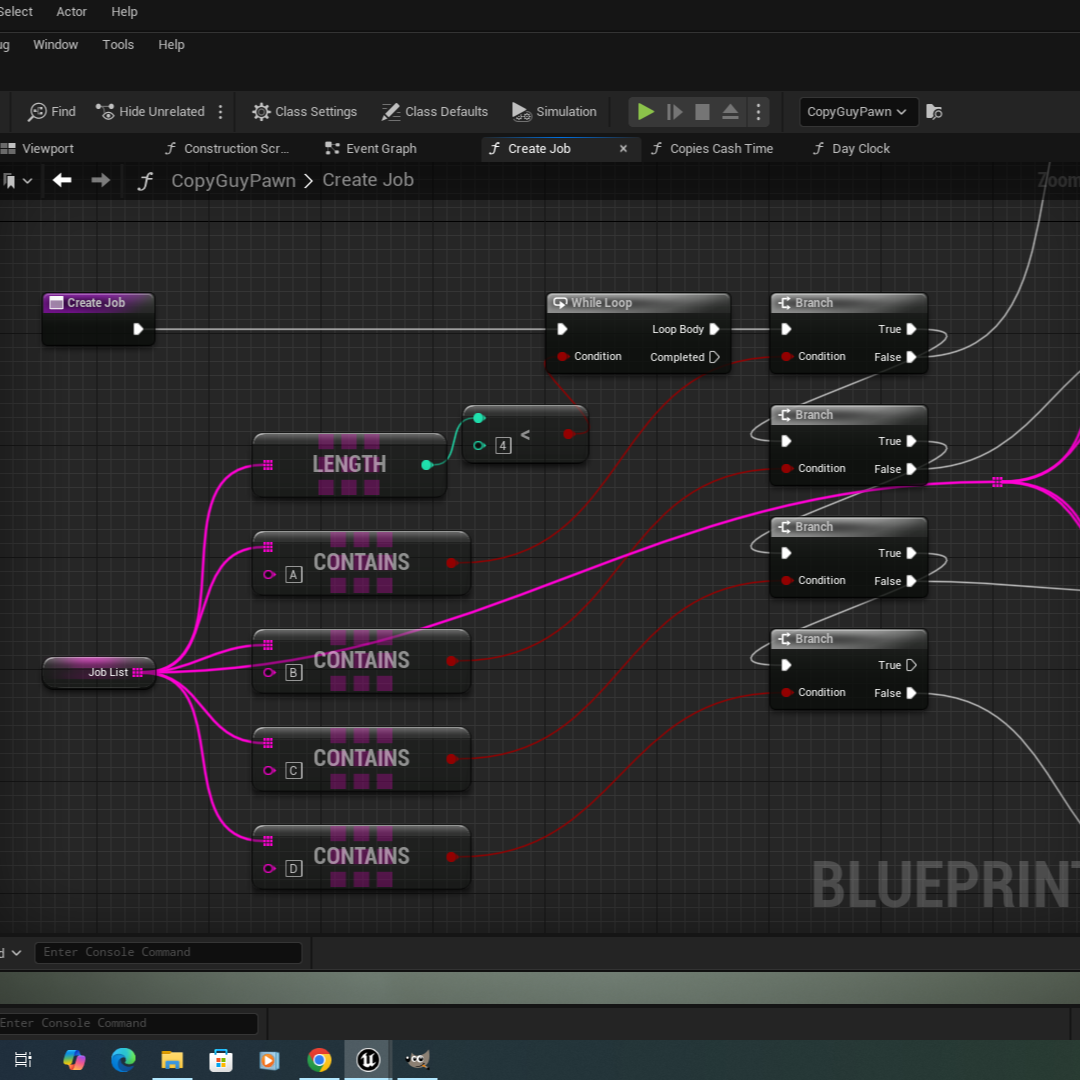Click the navigate forward arrow icon
Image resolution: width=1080 pixels, height=1080 pixels.
(x=100, y=180)
